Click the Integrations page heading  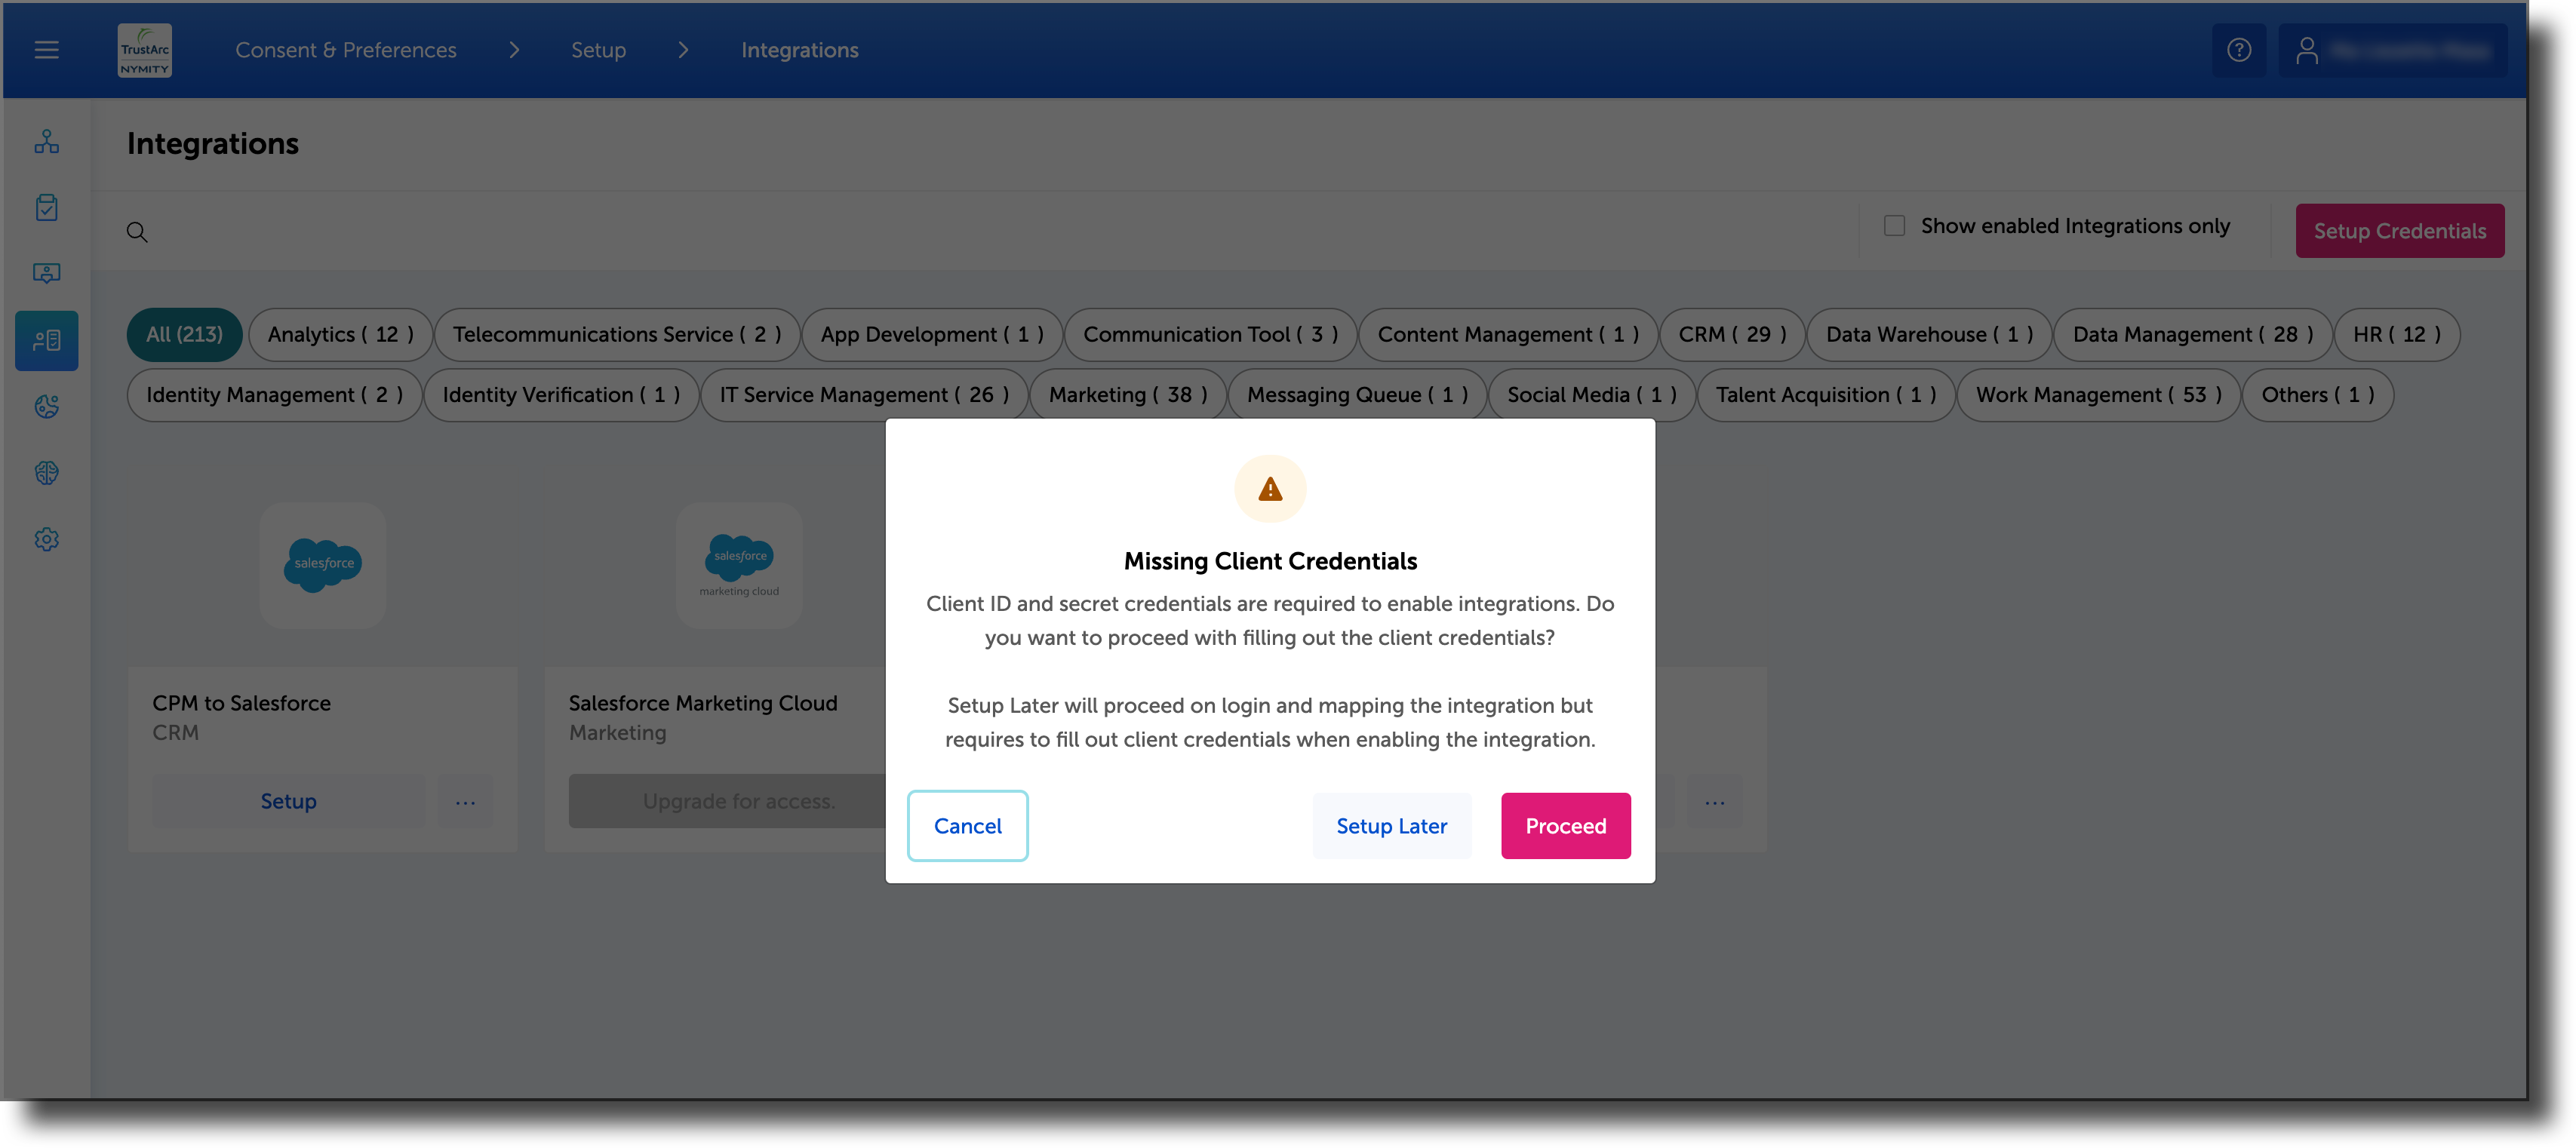point(212,144)
